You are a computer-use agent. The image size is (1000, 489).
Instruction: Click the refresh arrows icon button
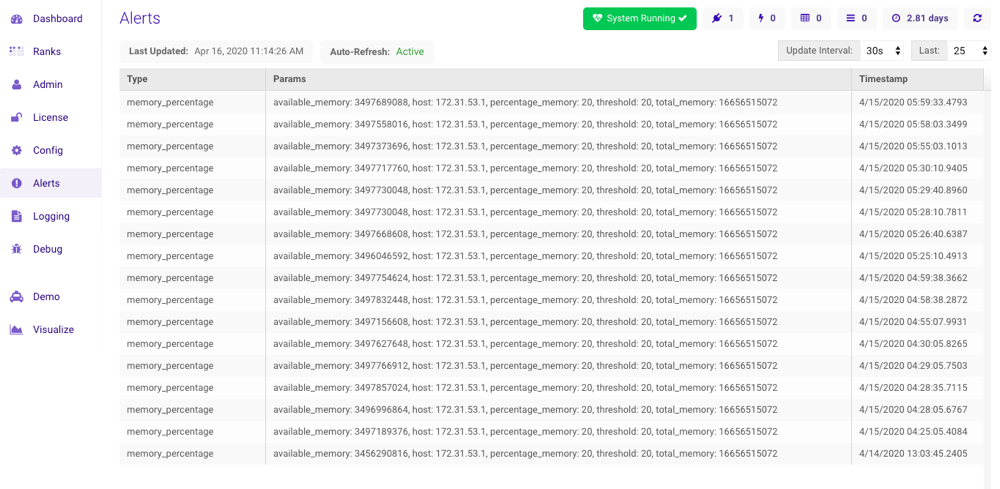(978, 18)
